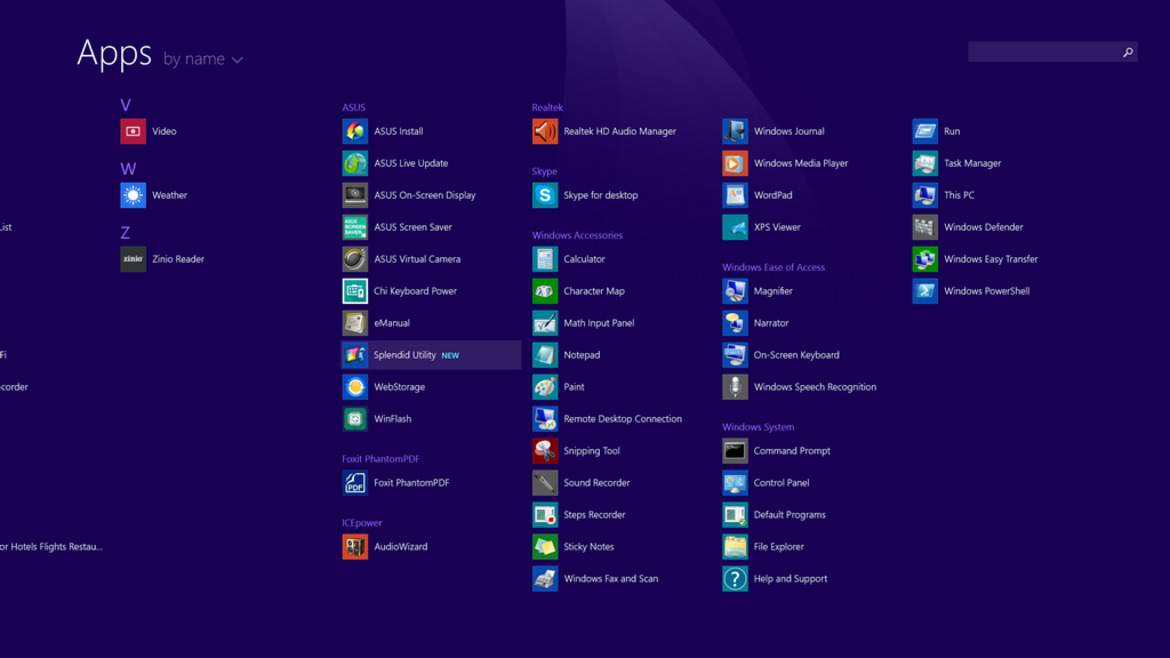The height and width of the screenshot is (658, 1170).
Task: Launch the Paint icon
Action: click(545, 387)
